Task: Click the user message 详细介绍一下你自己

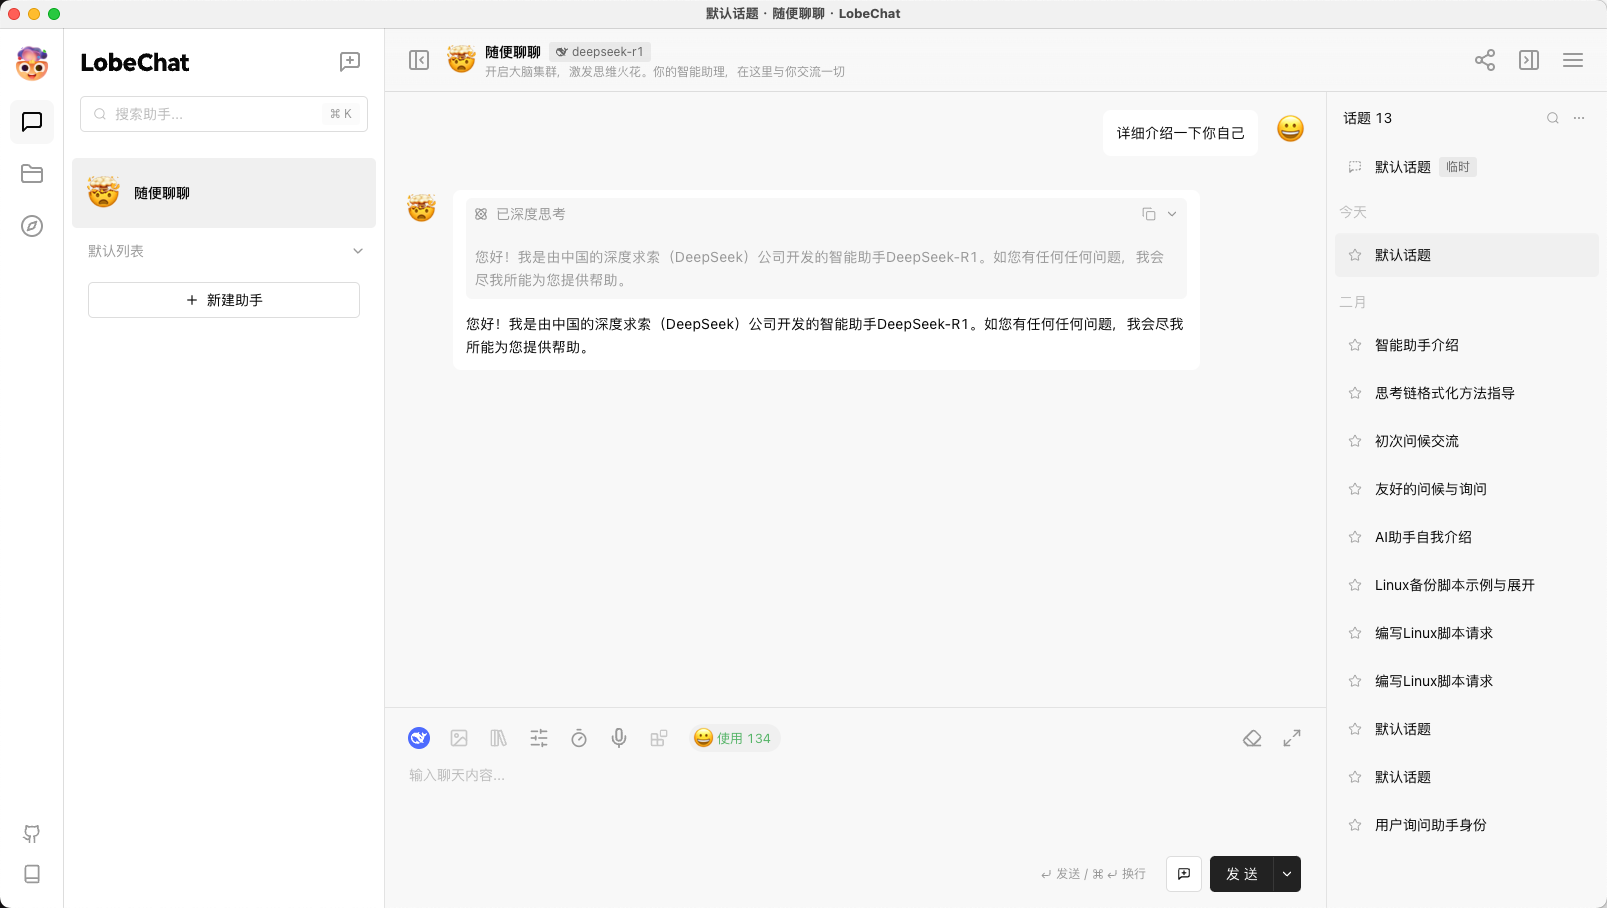Action: (x=1180, y=133)
